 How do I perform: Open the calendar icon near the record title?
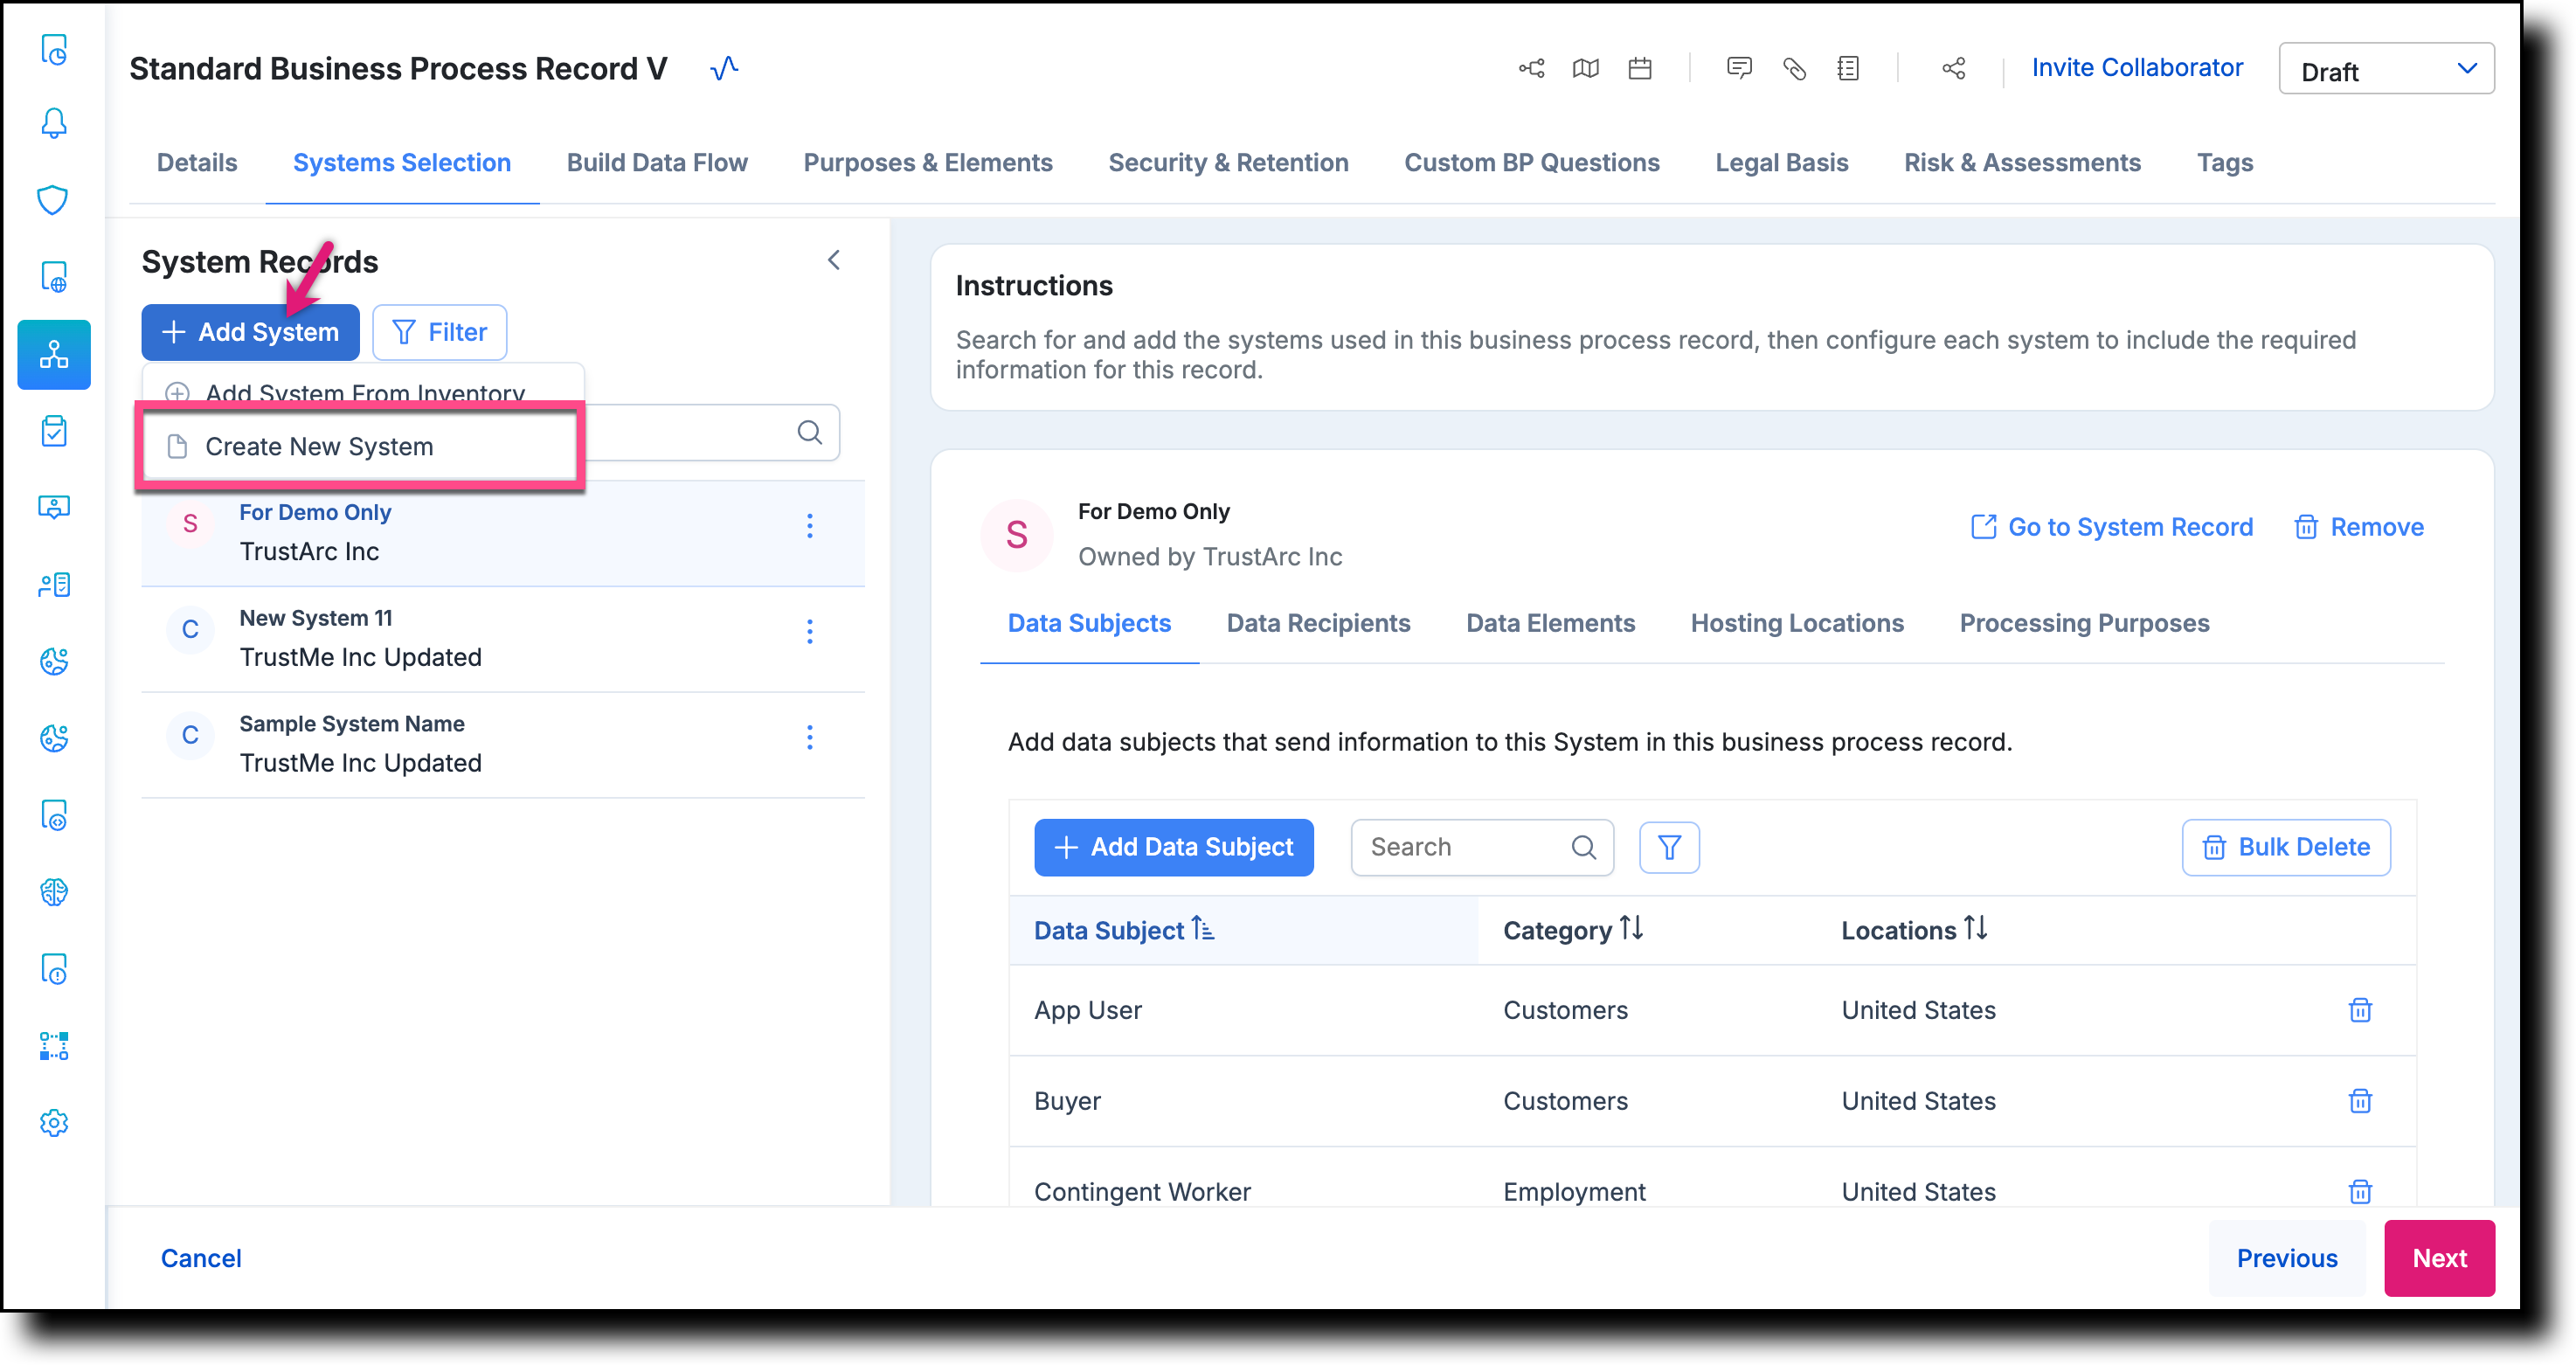tap(1639, 68)
